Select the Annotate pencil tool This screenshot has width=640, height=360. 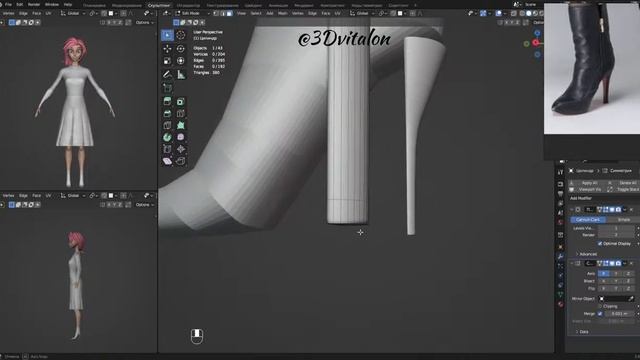[x=167, y=74]
